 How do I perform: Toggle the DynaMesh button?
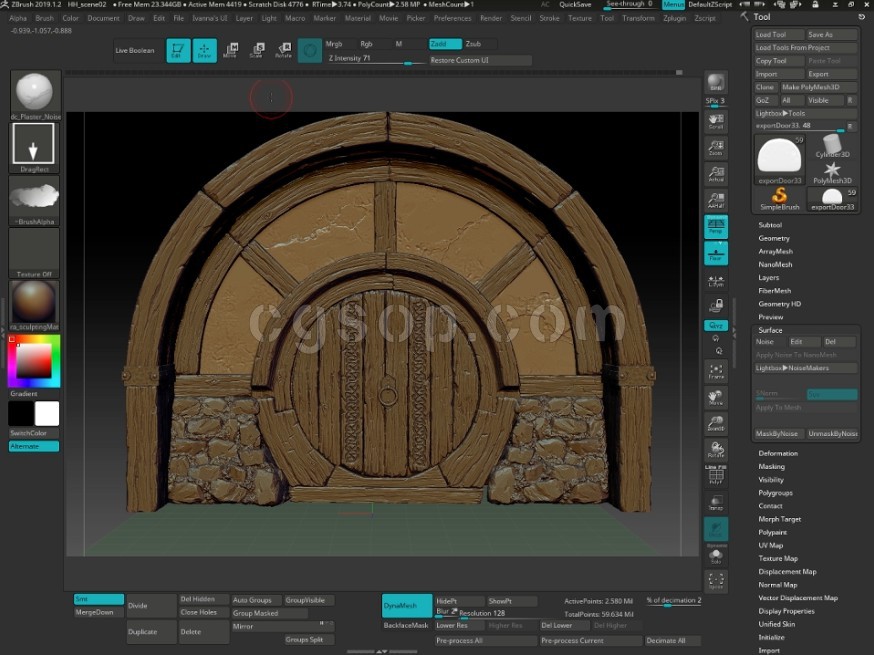[407, 605]
